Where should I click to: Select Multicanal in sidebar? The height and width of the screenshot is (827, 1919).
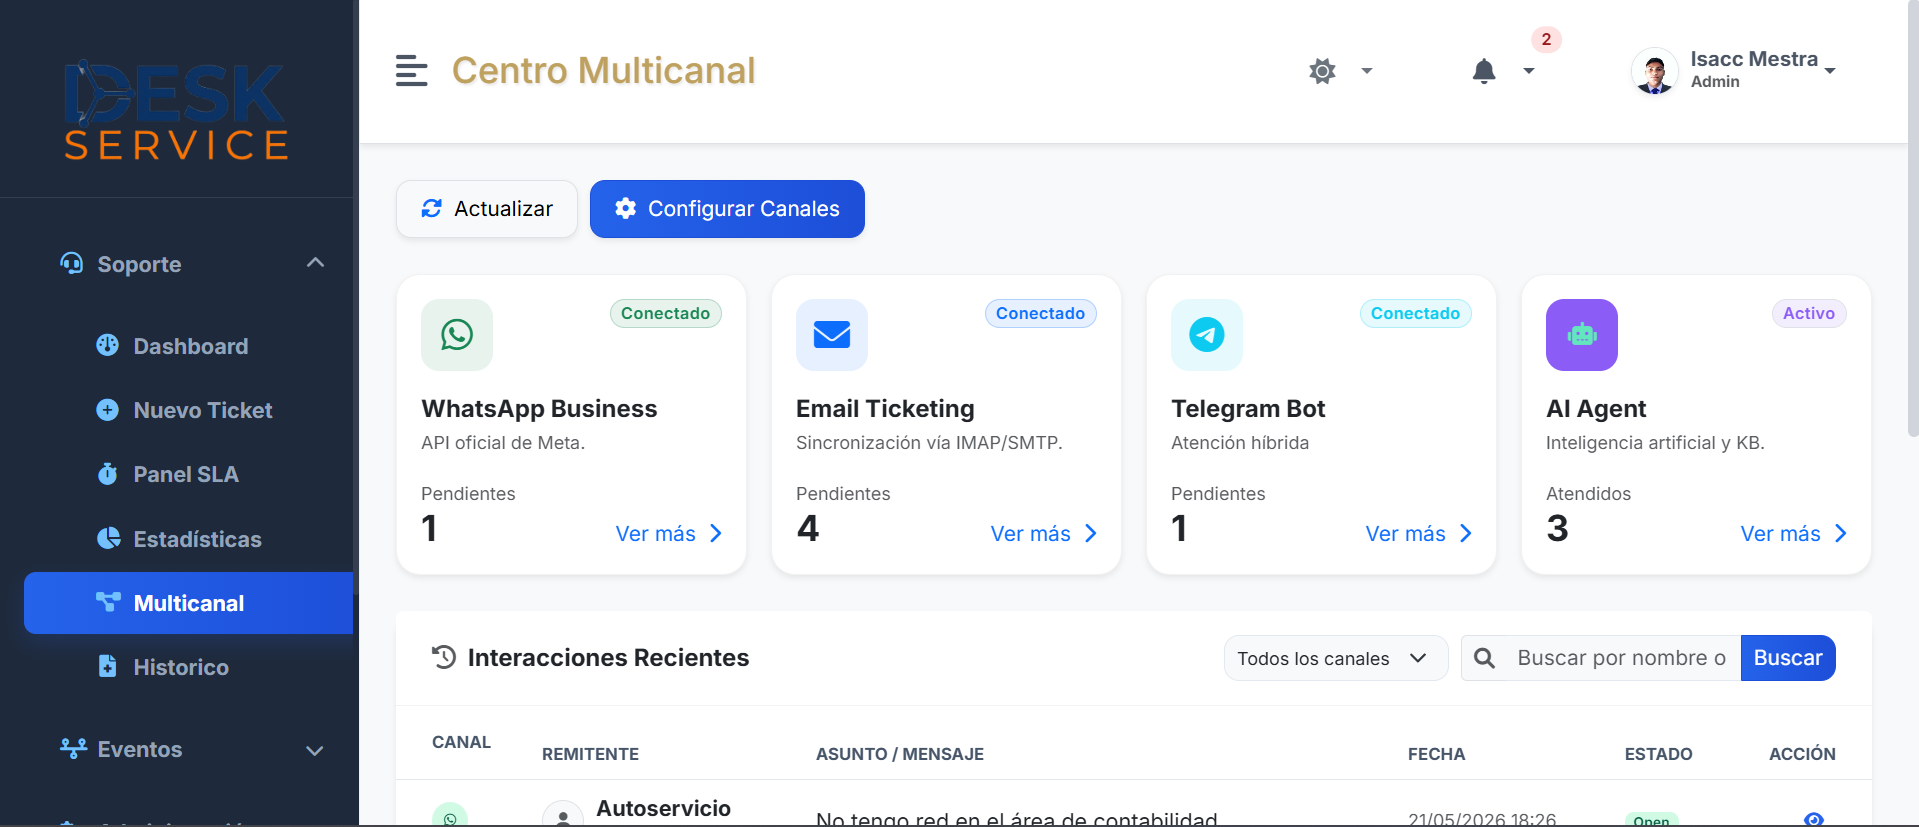[189, 603]
